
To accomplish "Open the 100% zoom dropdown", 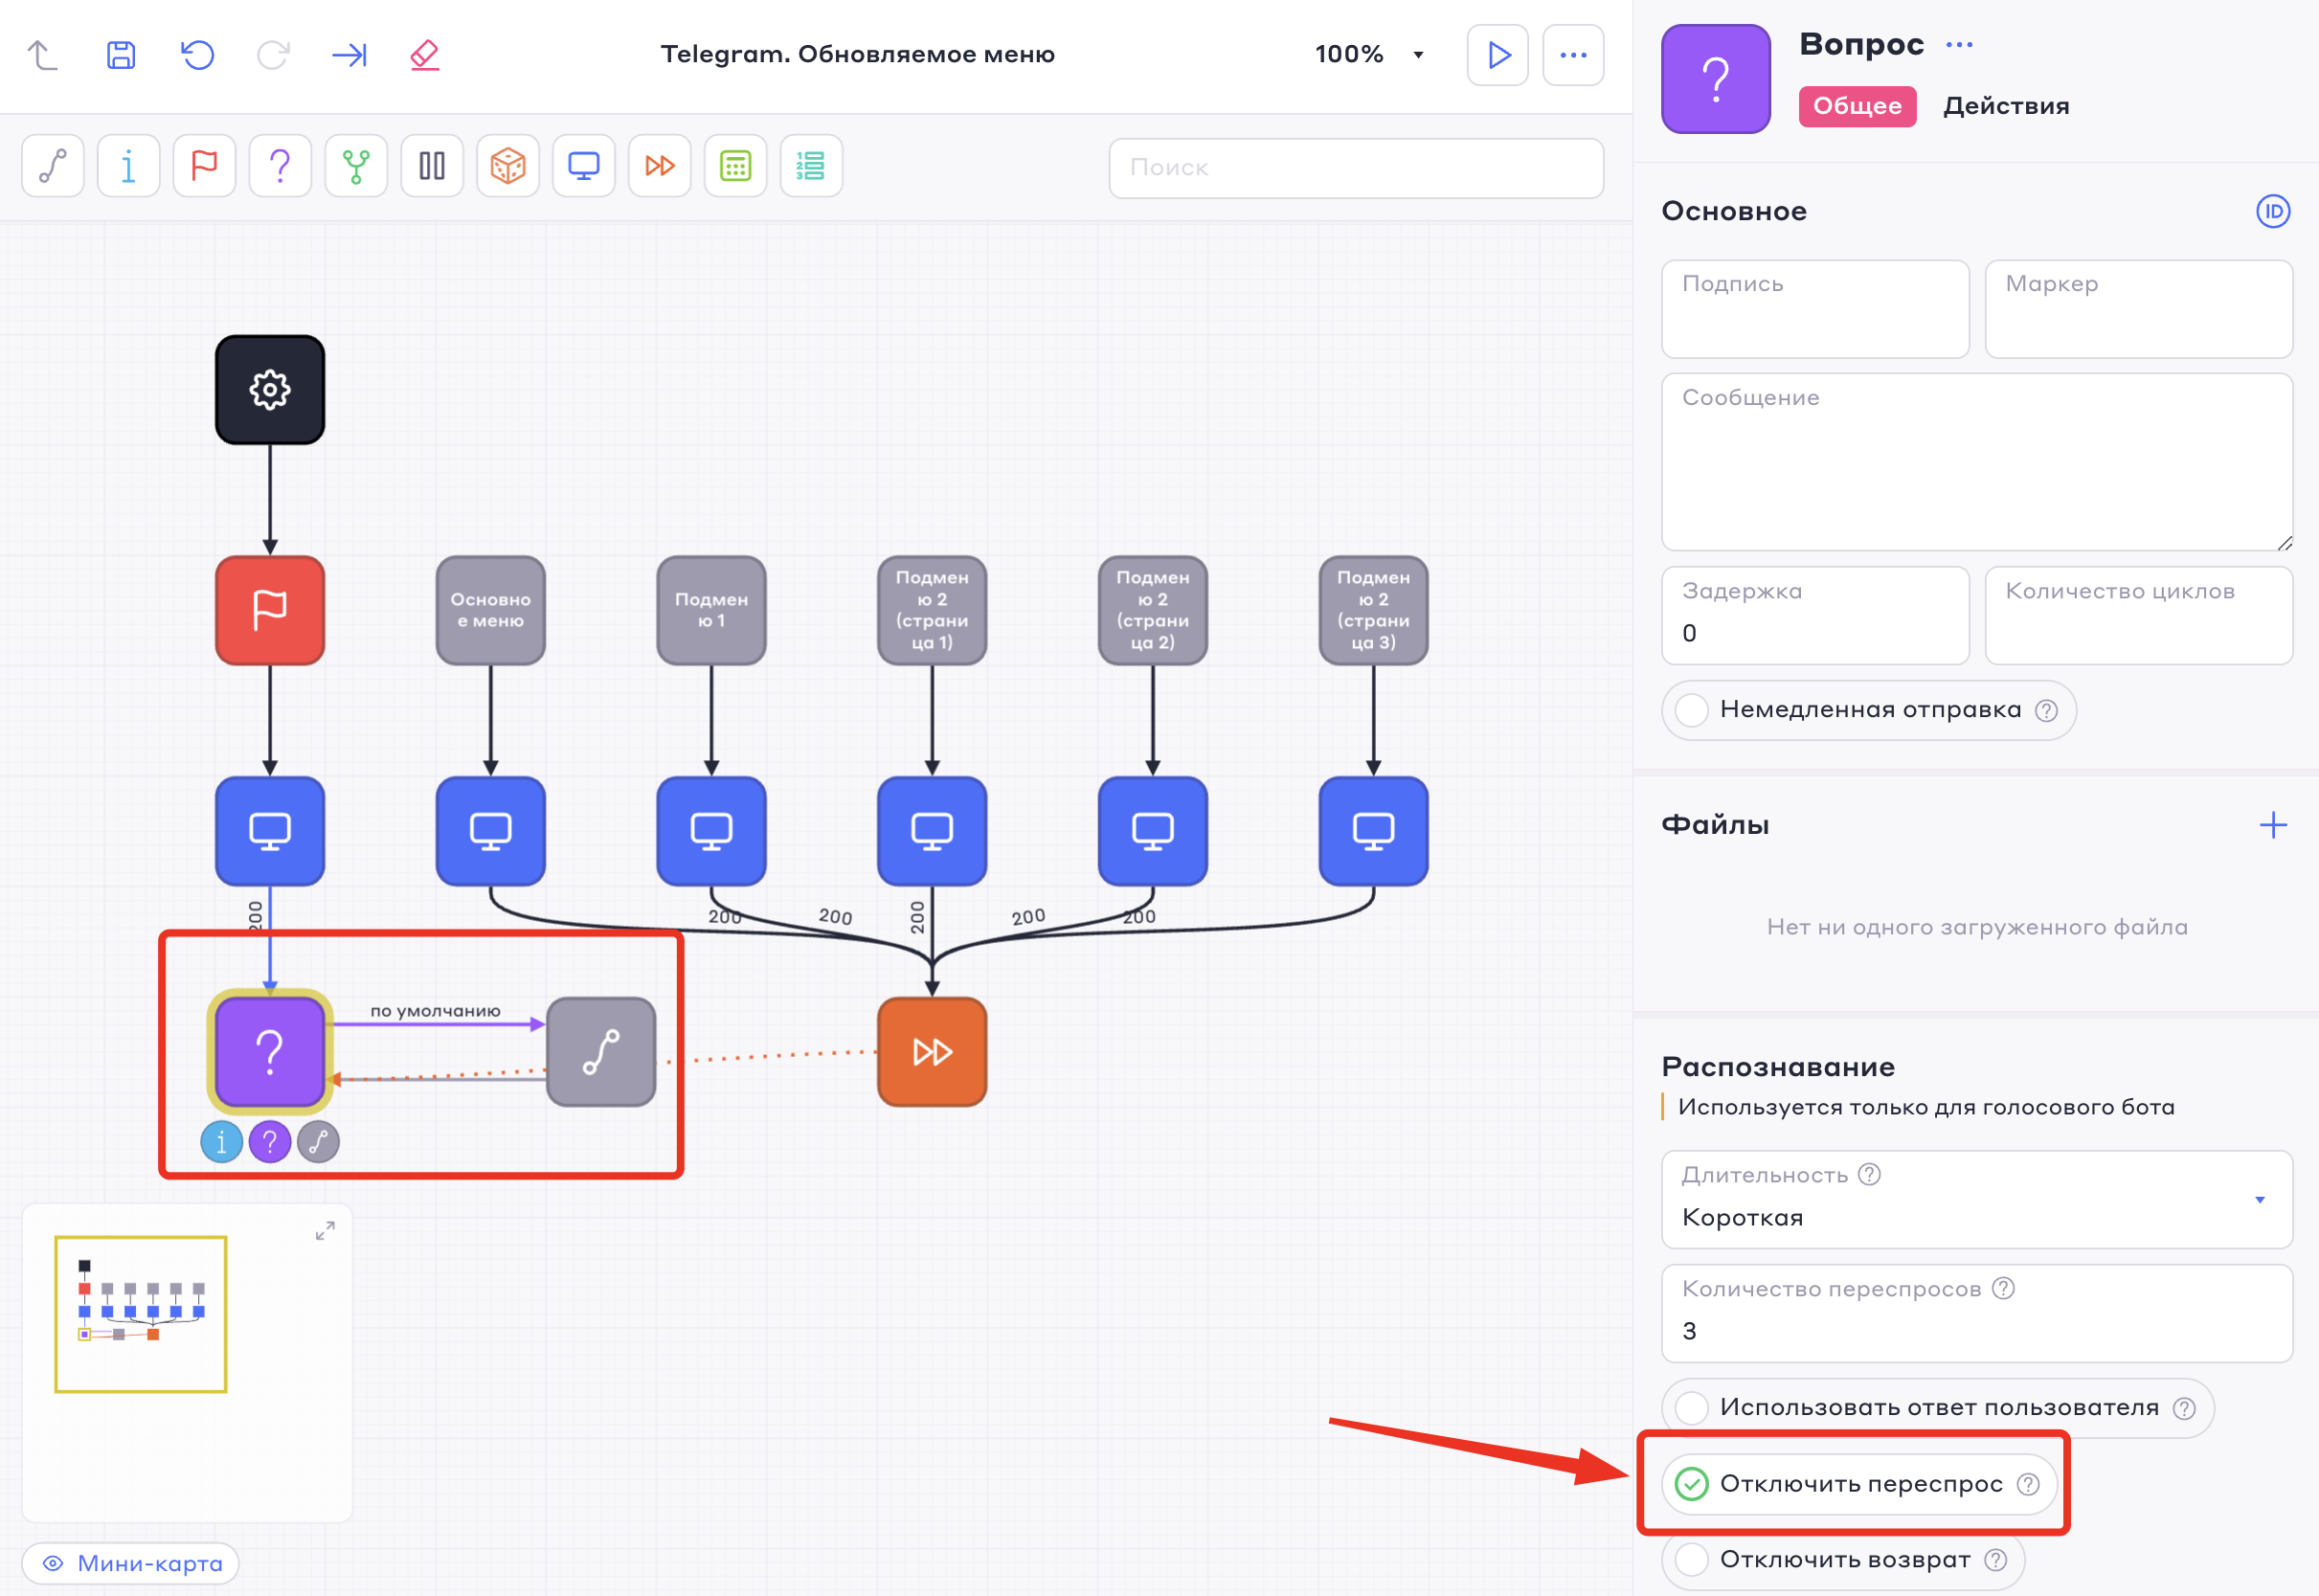I will click(1370, 54).
